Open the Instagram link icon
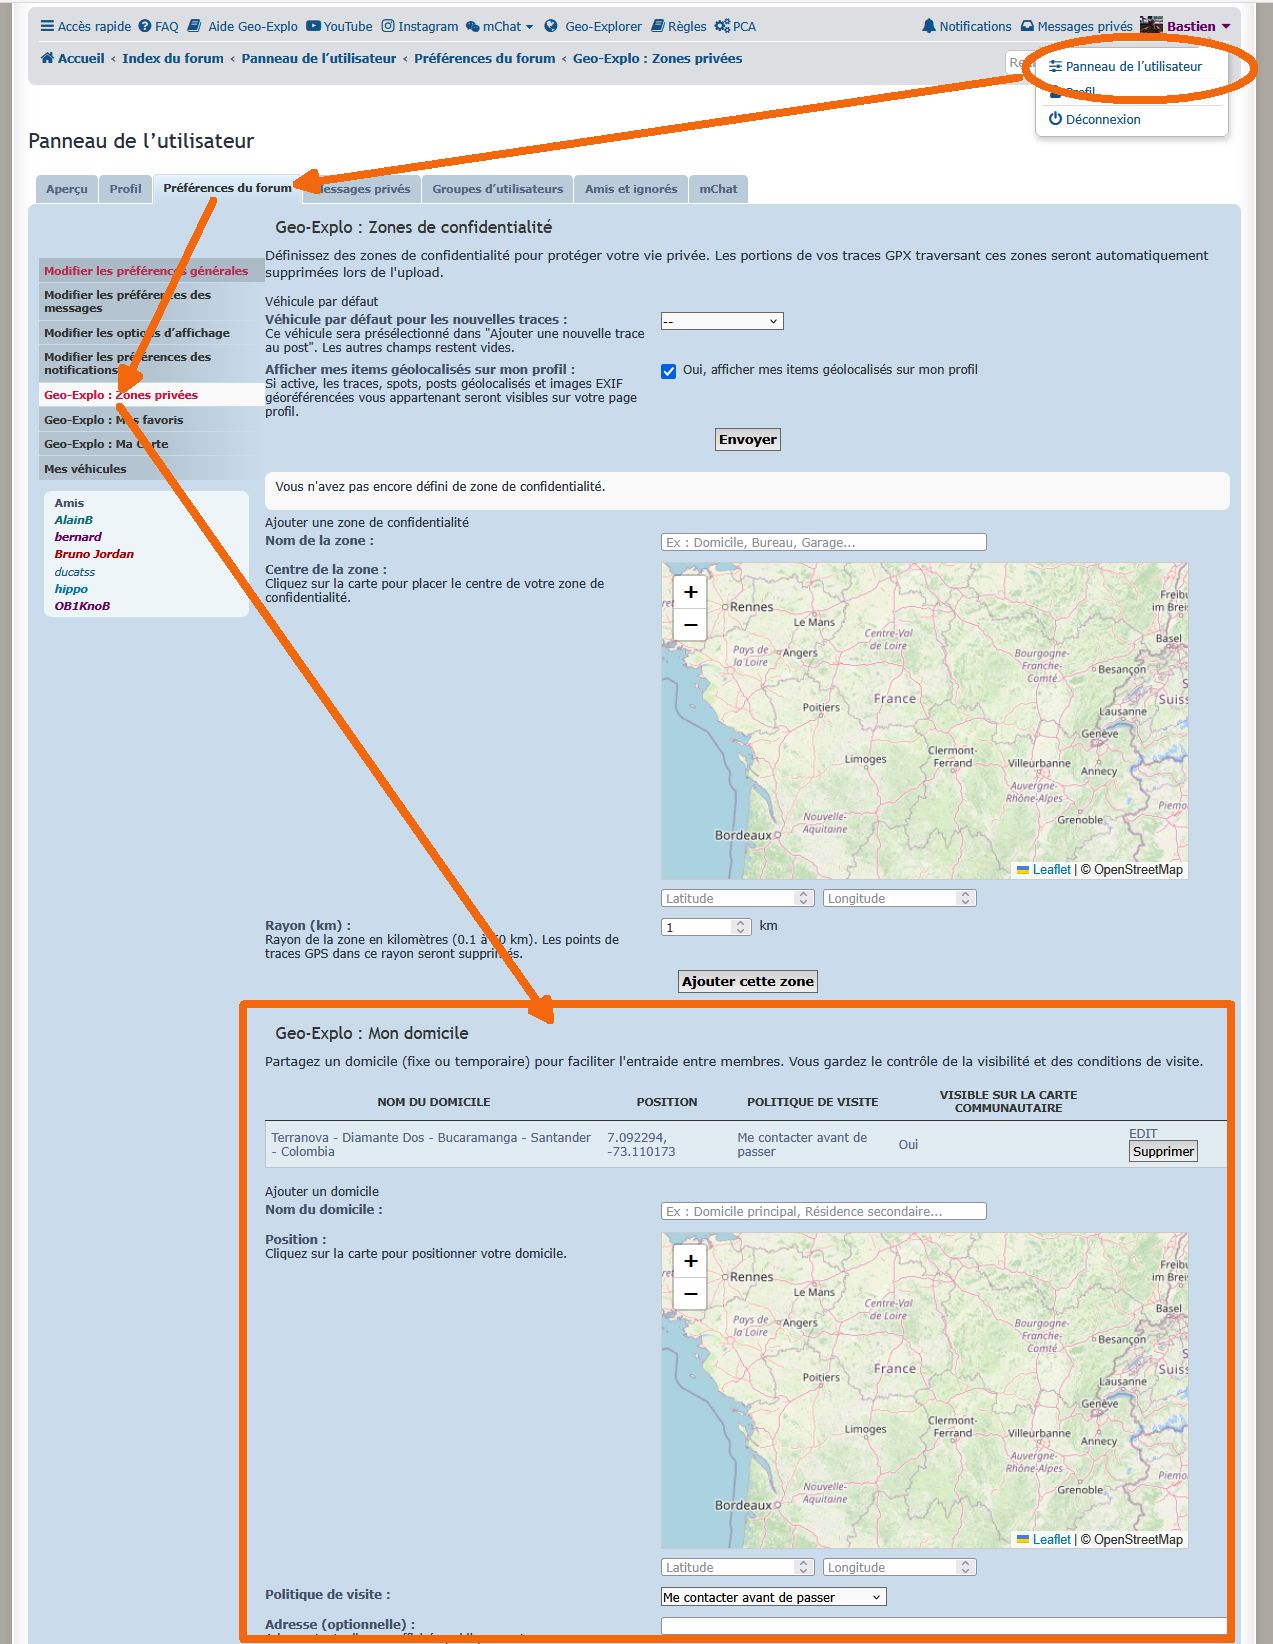 tap(388, 26)
